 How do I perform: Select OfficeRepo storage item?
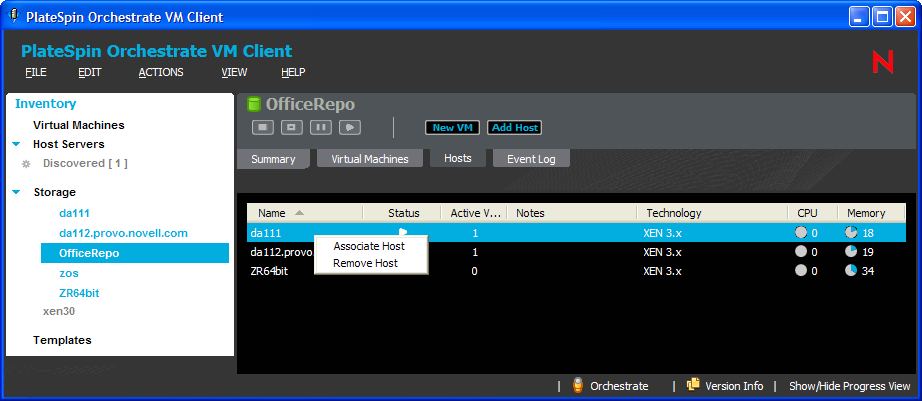pyautogui.click(x=135, y=253)
